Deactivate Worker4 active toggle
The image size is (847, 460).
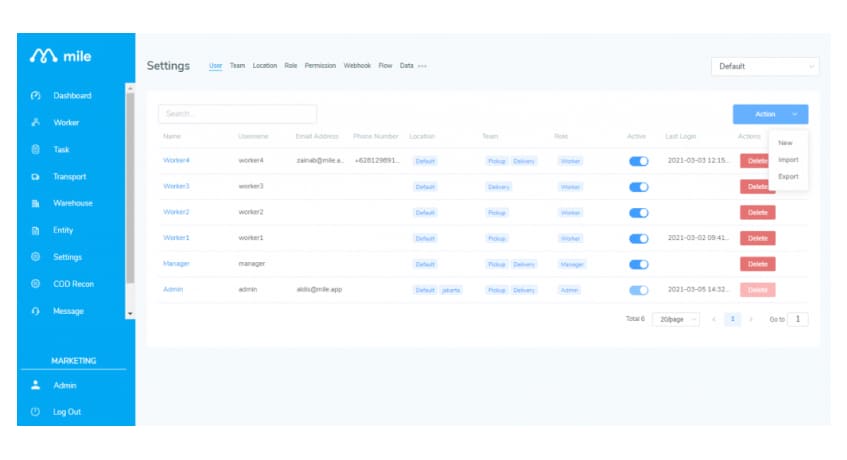point(638,161)
